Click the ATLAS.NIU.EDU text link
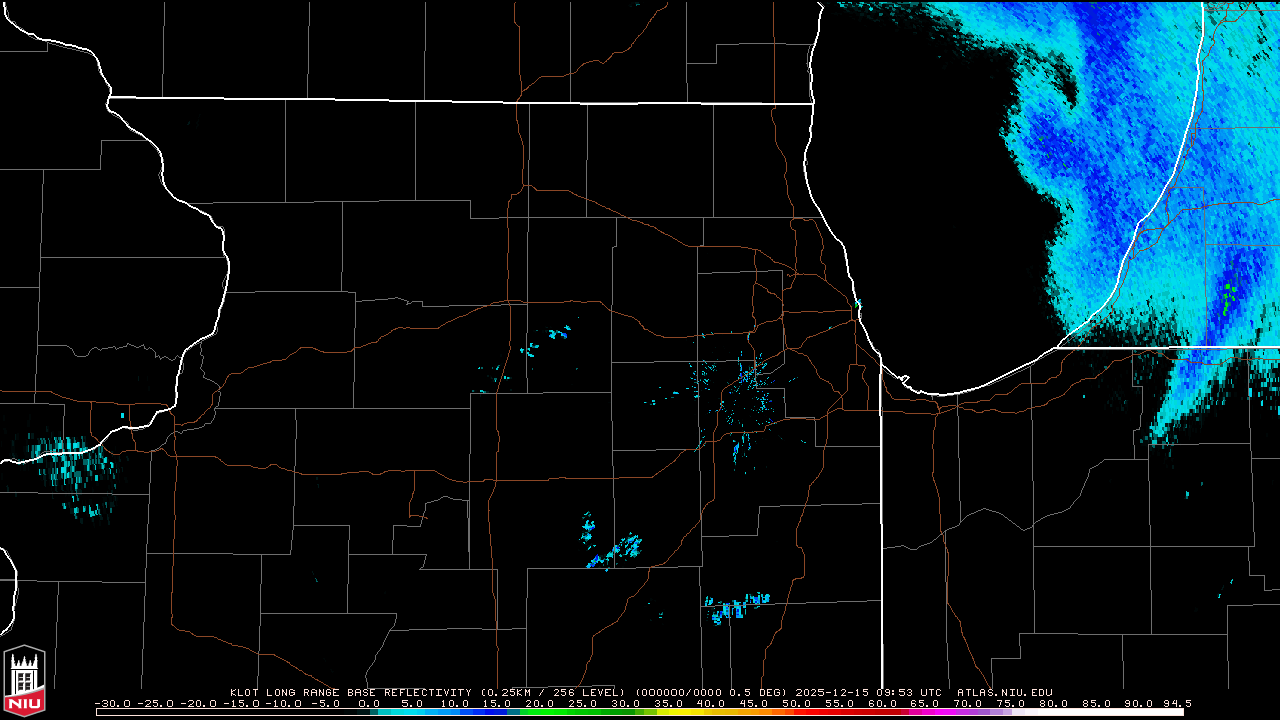The height and width of the screenshot is (720, 1280). coord(1004,692)
